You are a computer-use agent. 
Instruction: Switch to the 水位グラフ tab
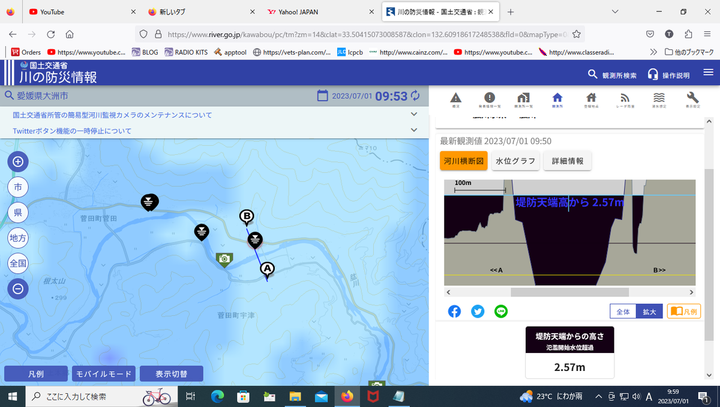tap(515, 161)
